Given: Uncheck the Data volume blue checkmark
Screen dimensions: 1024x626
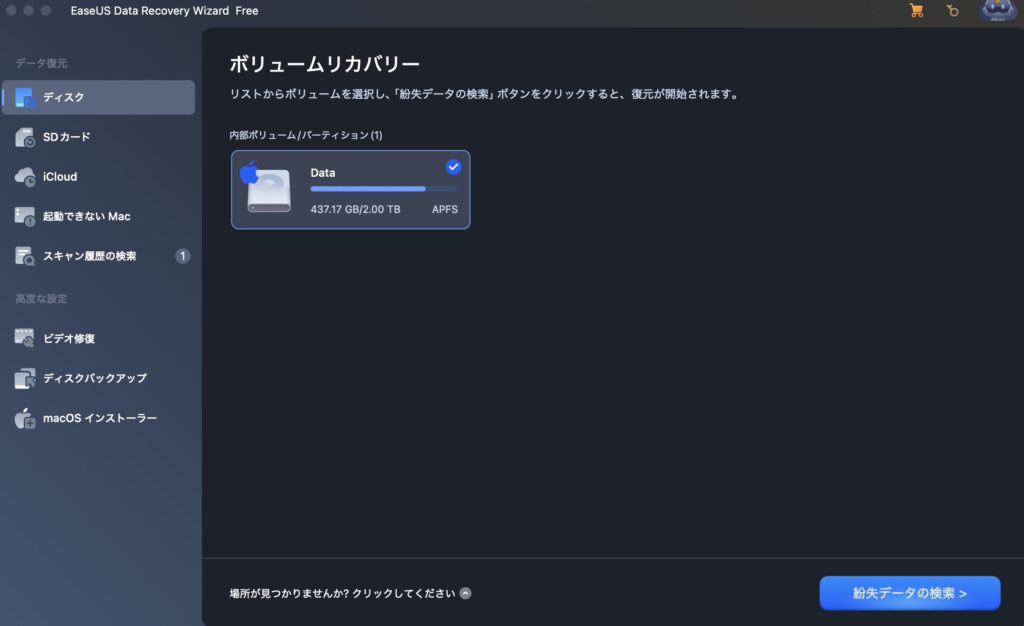Looking at the screenshot, I should click(453, 167).
